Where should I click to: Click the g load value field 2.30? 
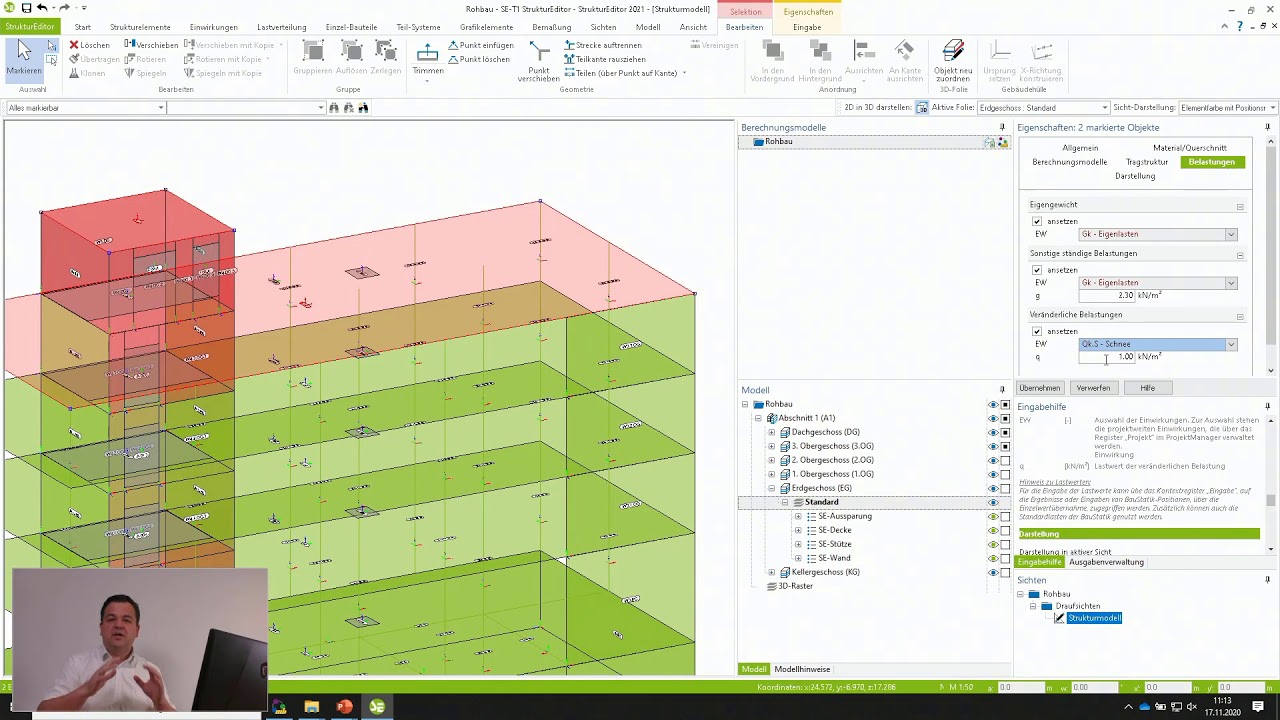pyautogui.click(x=1107, y=296)
